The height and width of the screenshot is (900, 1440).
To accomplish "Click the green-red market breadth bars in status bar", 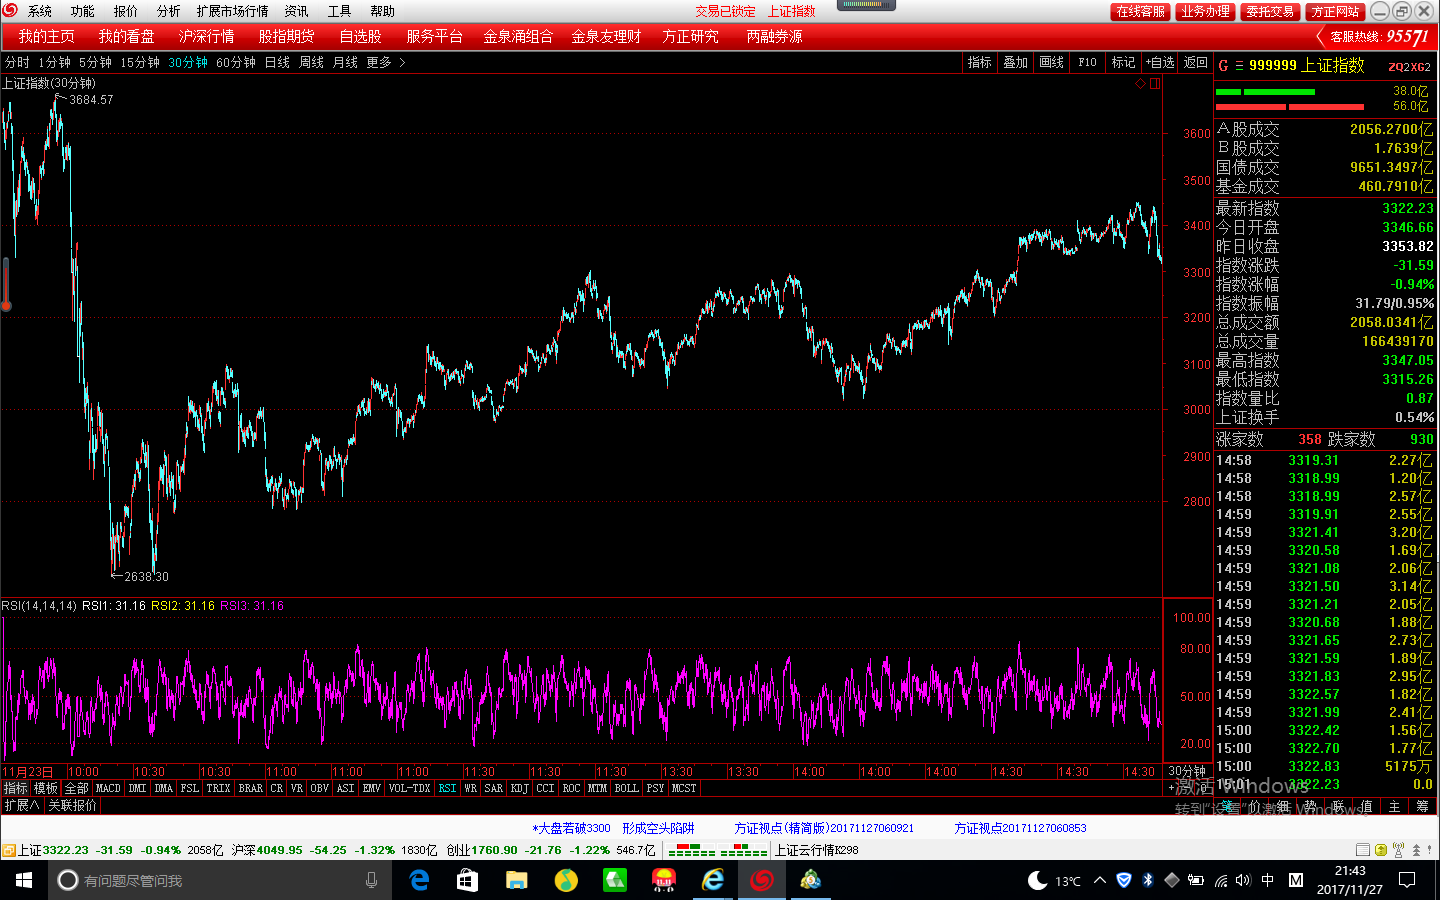I will click(x=717, y=850).
